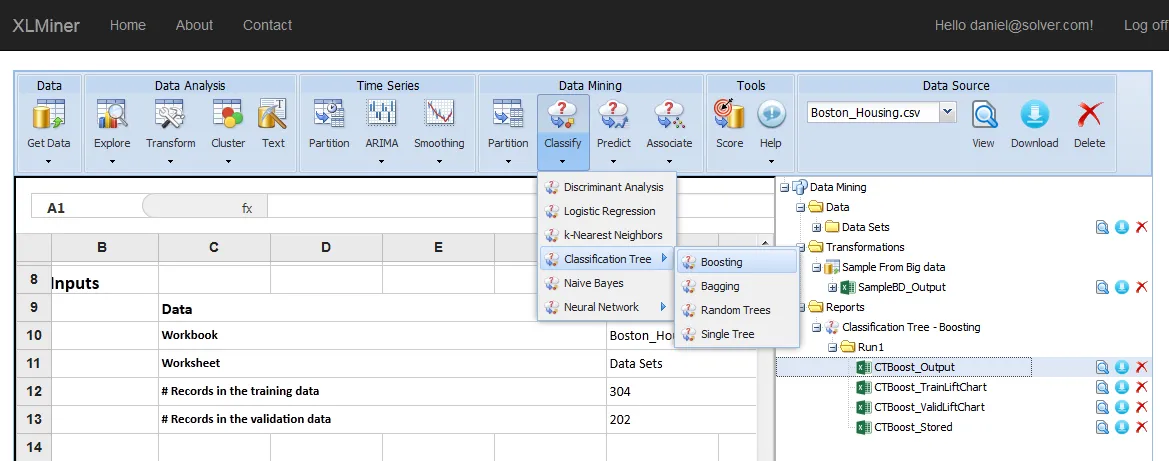Viewport: 1169px width, 461px height.
Task: Open the About page link
Action: (x=195, y=25)
